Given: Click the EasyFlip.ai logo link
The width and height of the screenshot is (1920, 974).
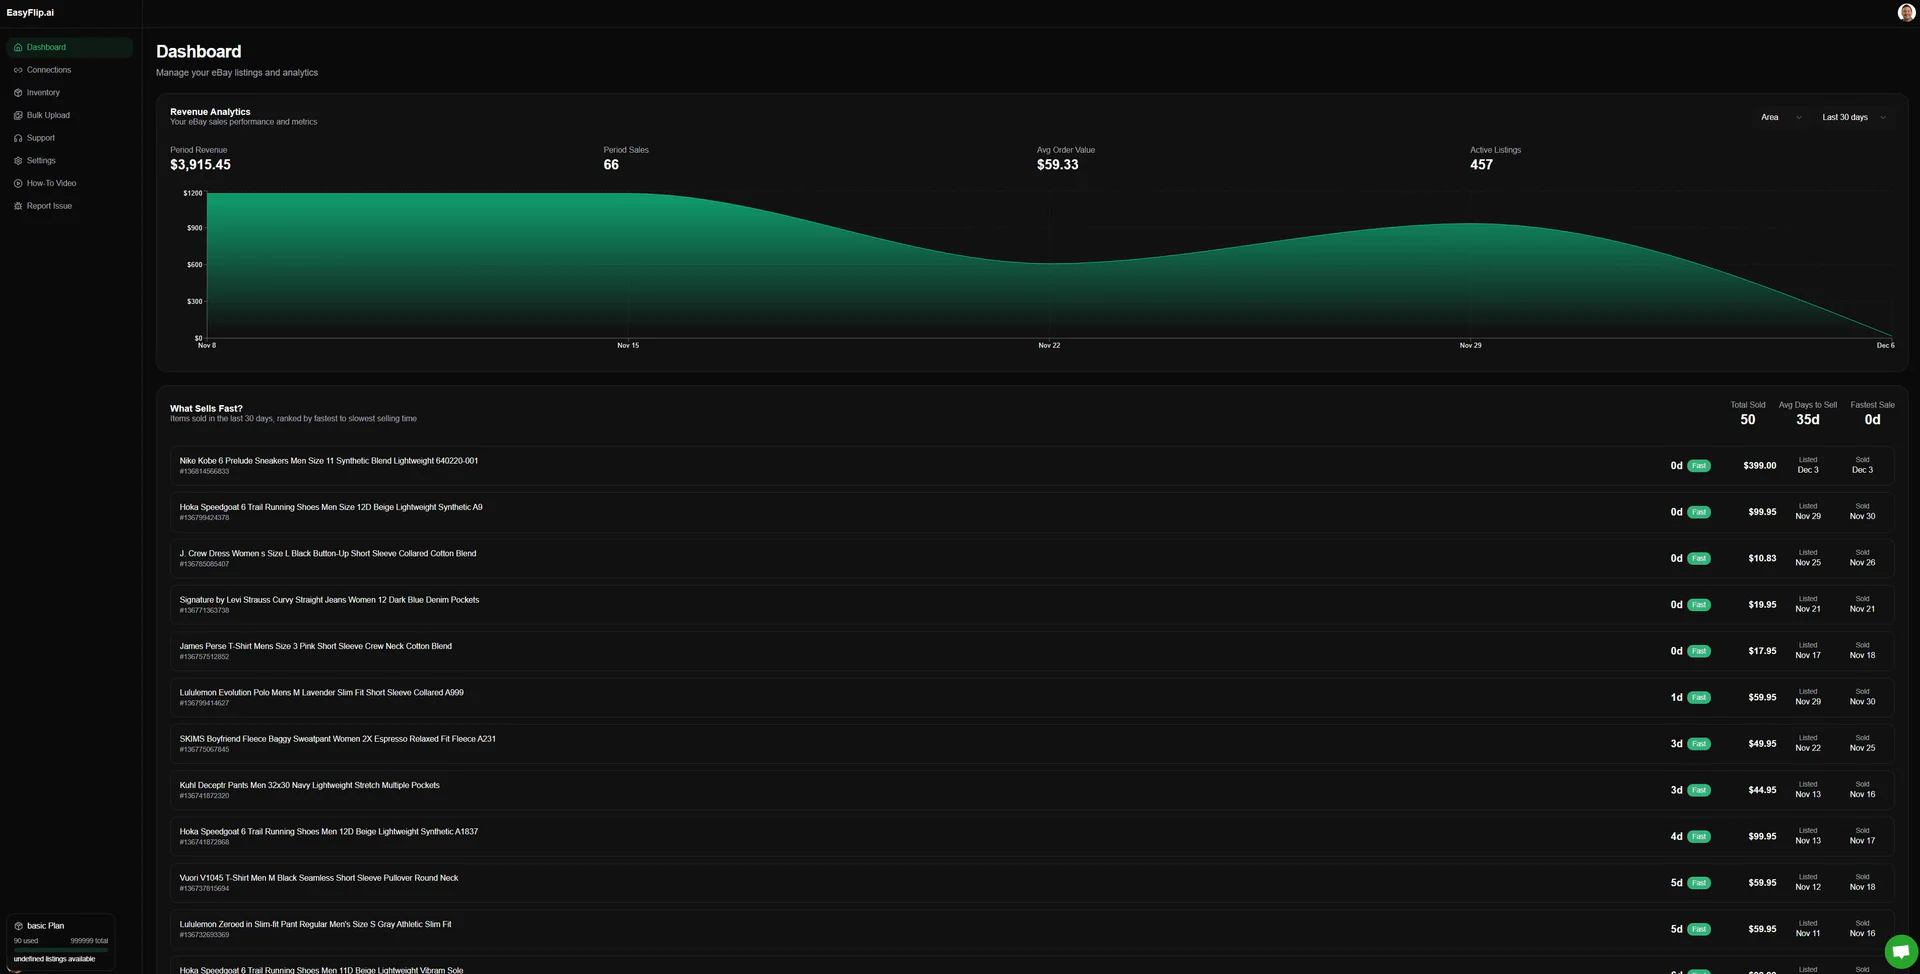Looking at the screenshot, I should tap(30, 13).
